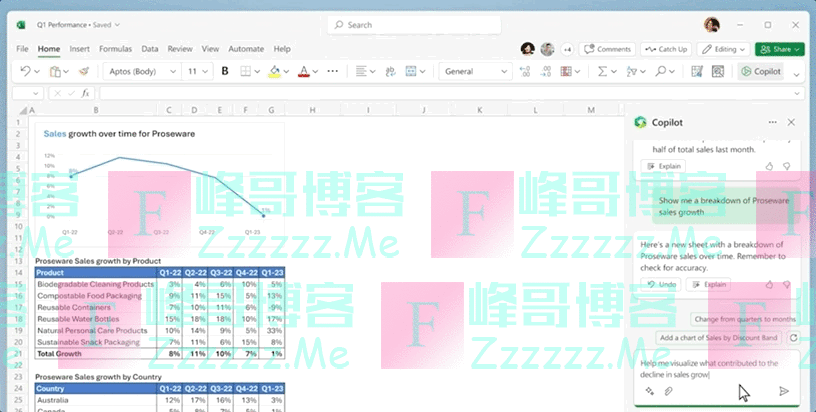Screen dimensions: 816x412
Task: Open the Comments button
Action: coord(607,49)
